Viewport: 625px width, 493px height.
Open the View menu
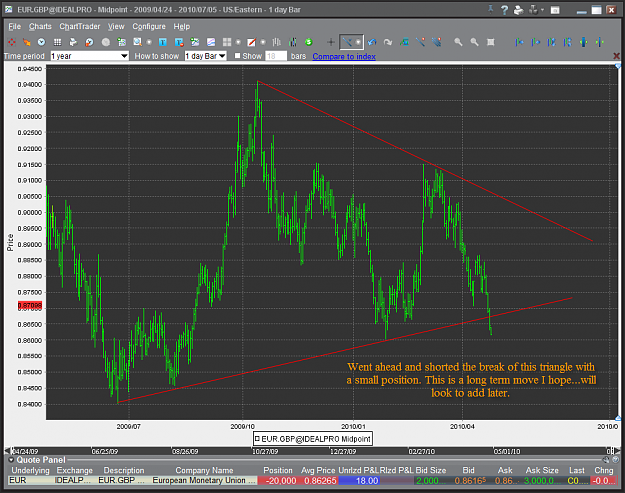116,27
